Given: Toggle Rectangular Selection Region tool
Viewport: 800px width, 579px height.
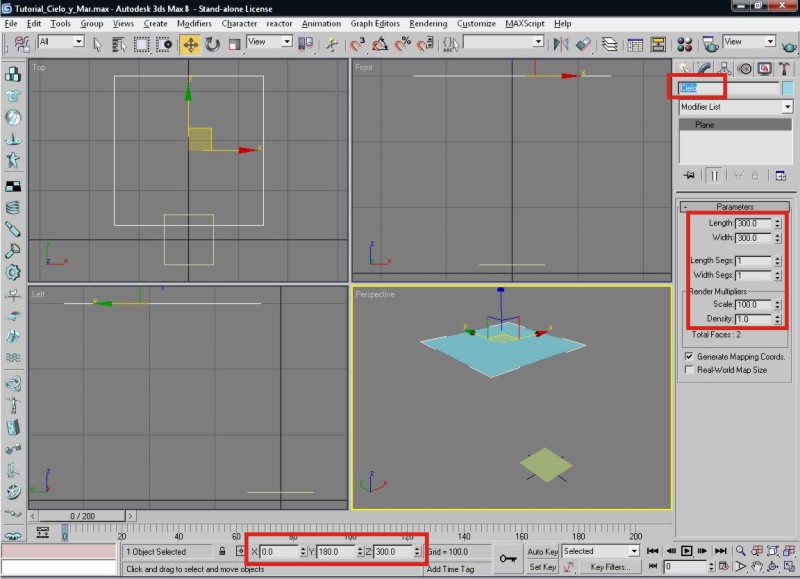Looking at the screenshot, I should (x=141, y=45).
